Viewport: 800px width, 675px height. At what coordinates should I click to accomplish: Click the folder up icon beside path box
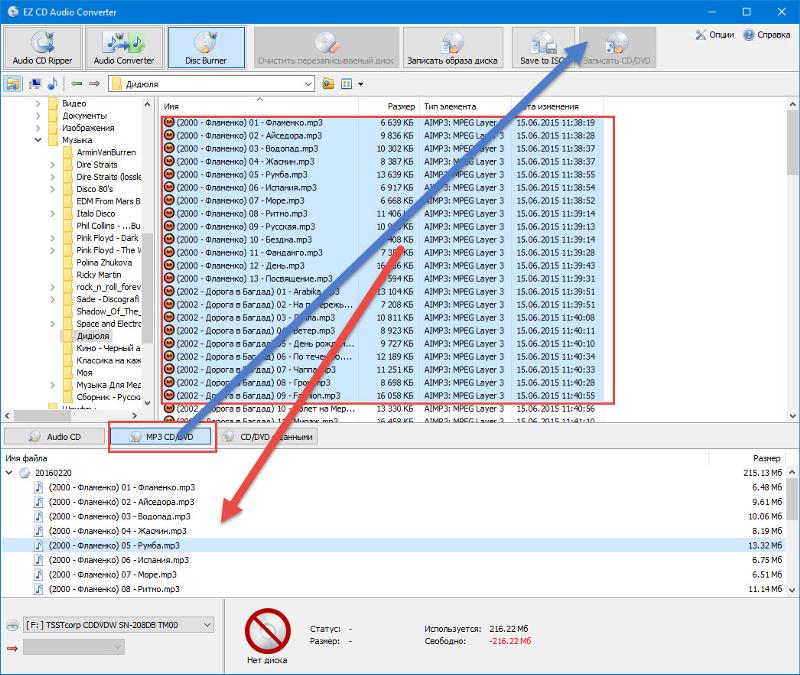click(328, 84)
